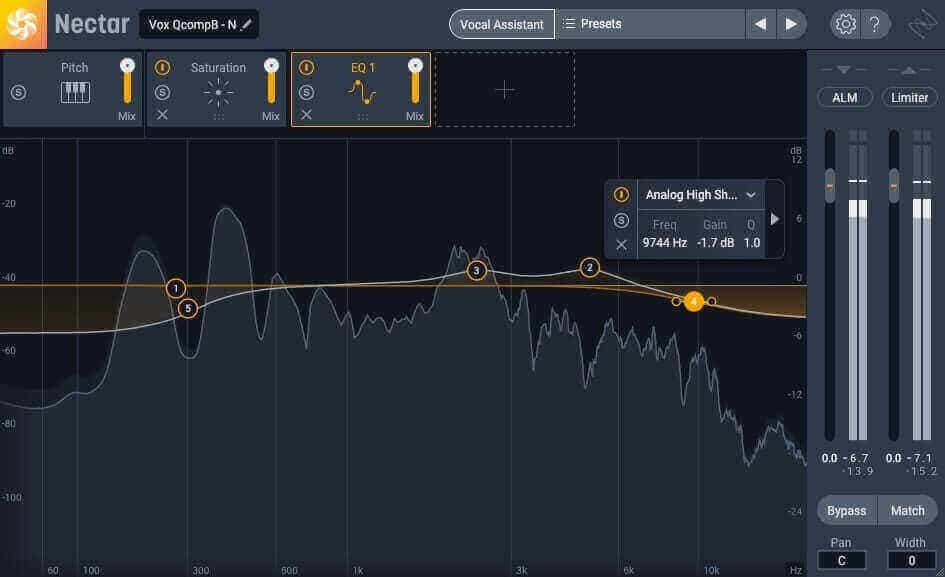Expand band popup with right arrow
The height and width of the screenshot is (577, 945).
click(775, 219)
